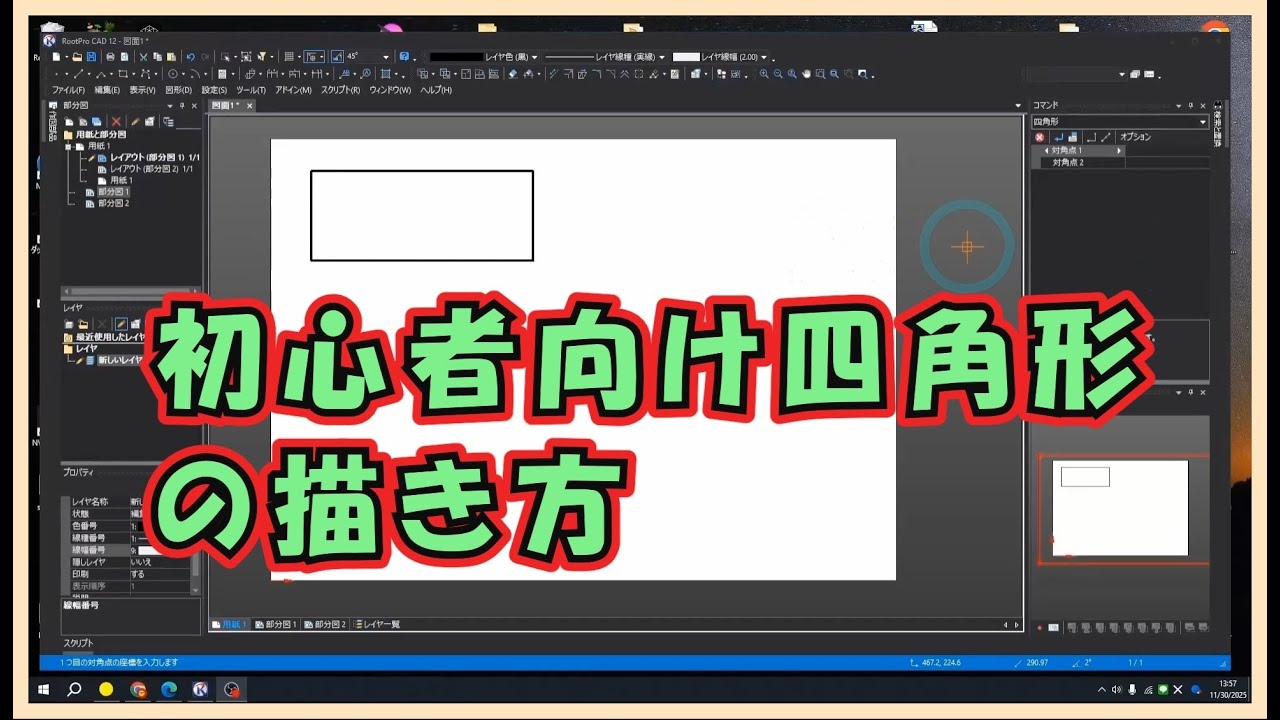Click the New file icon in toolbar
The width and height of the screenshot is (1280, 720).
56,57
